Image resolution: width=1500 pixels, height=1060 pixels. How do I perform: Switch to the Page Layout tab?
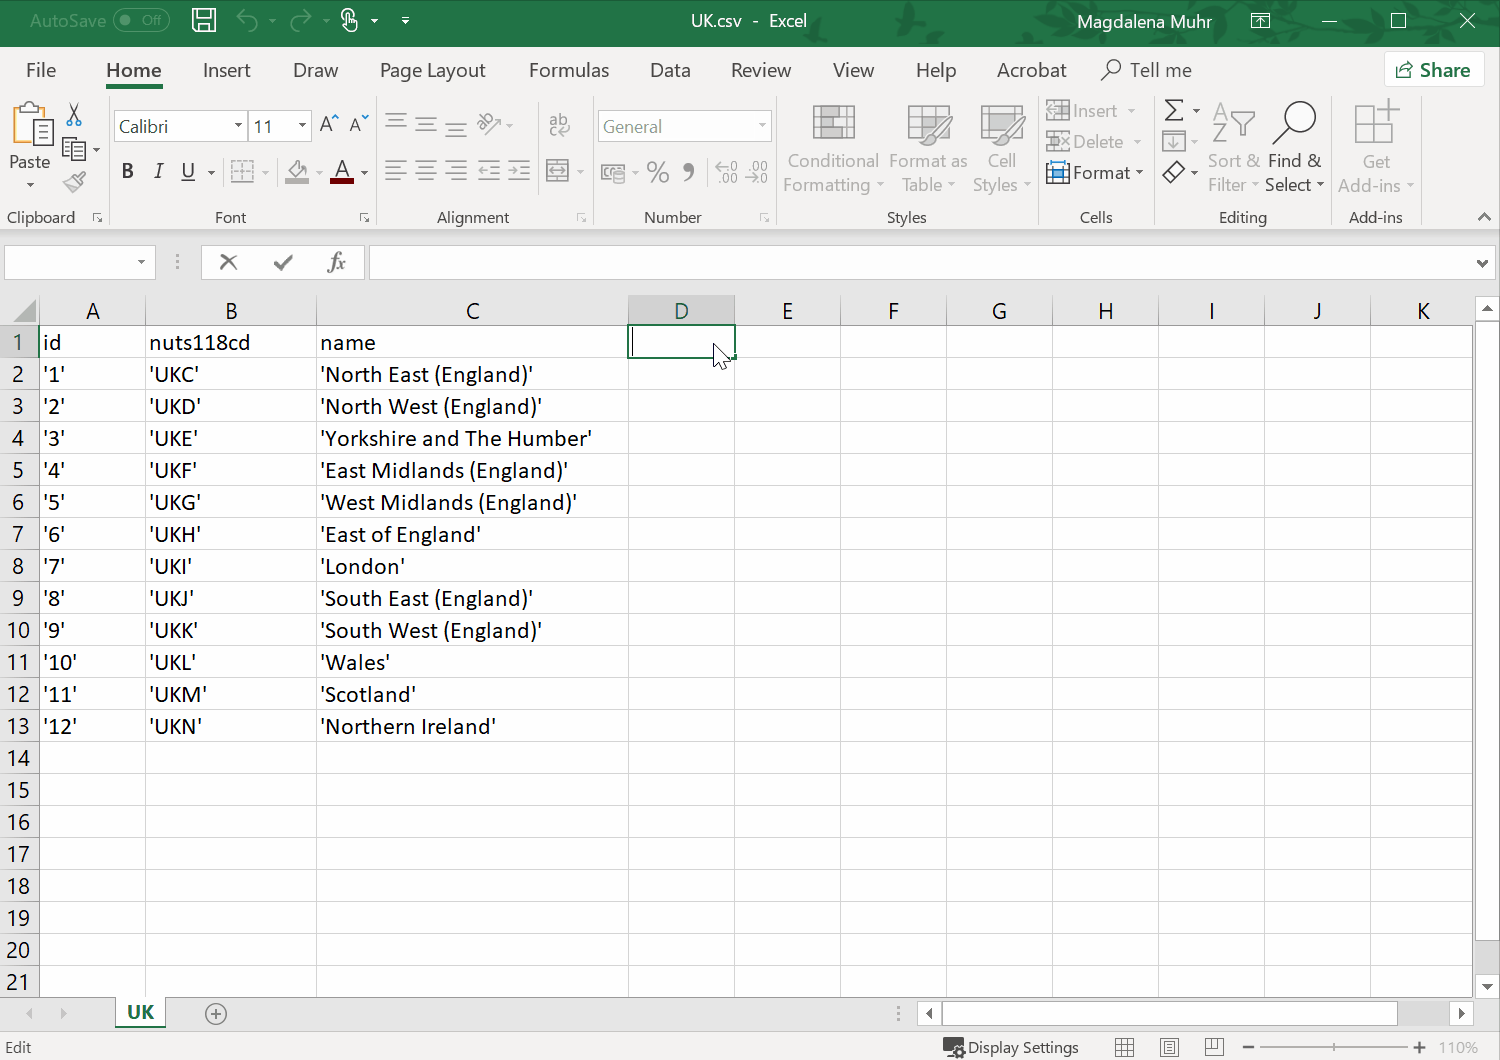(432, 70)
